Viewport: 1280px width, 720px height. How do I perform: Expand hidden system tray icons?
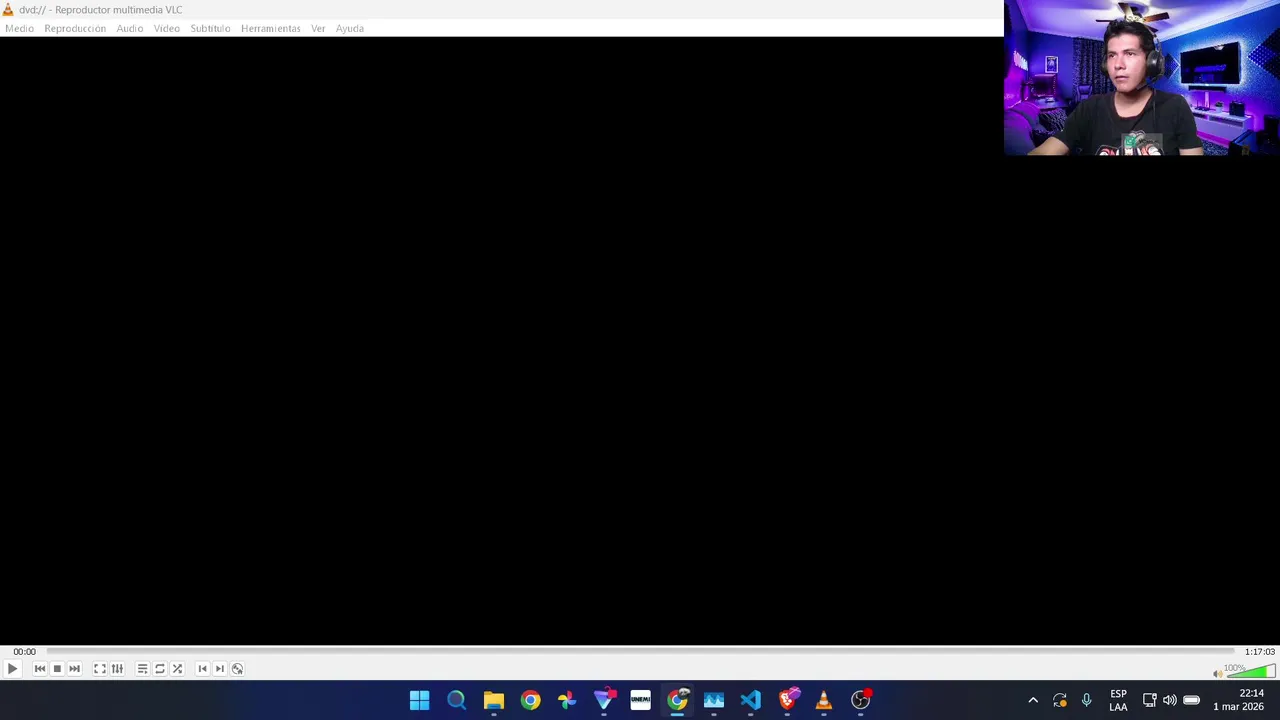tap(1033, 700)
